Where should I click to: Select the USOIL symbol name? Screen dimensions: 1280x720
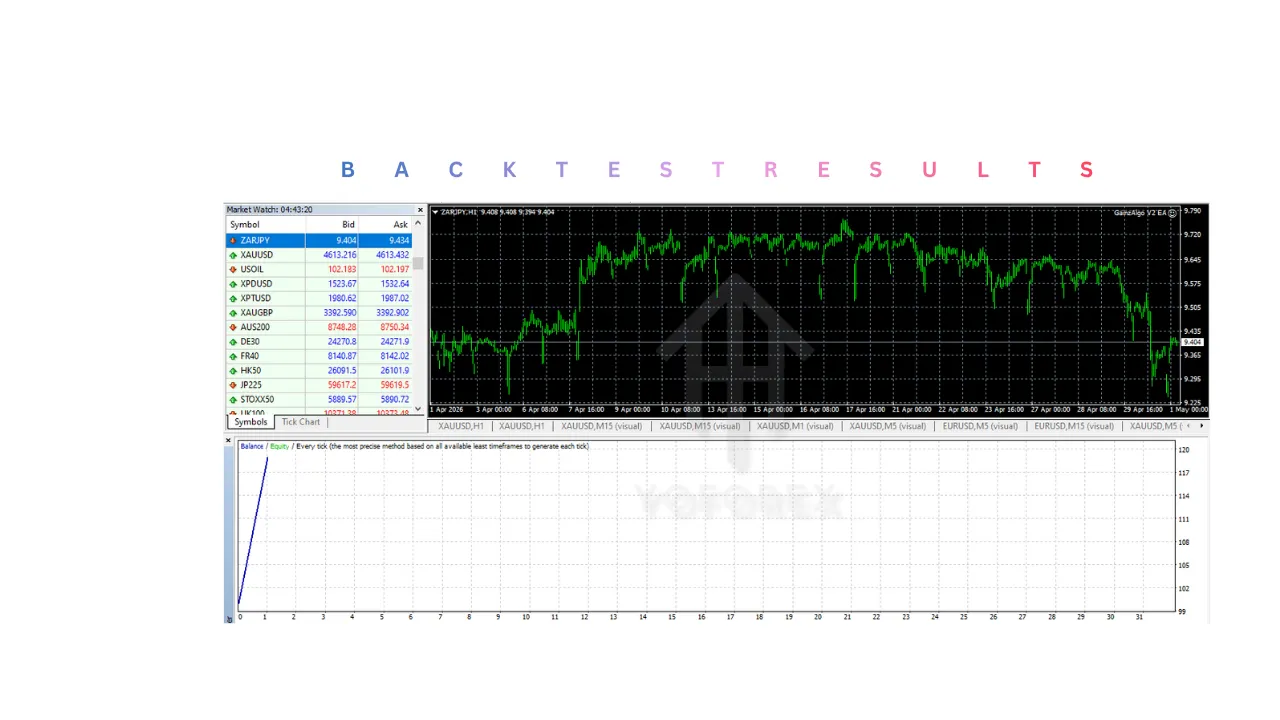pos(252,270)
